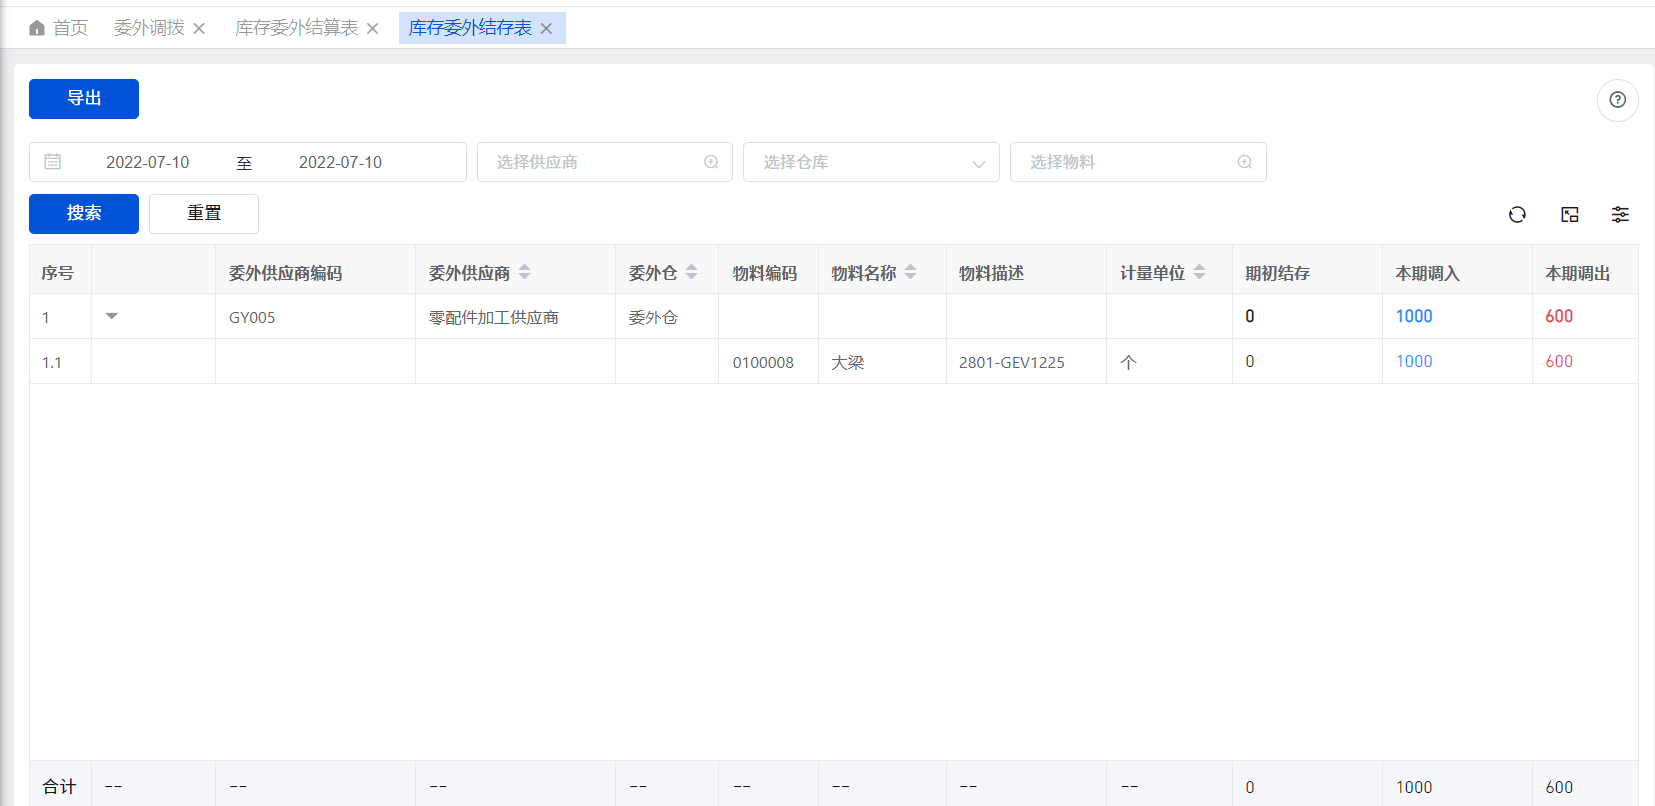Select the 库存委外结存表 tab
The width and height of the screenshot is (1655, 806).
470,28
